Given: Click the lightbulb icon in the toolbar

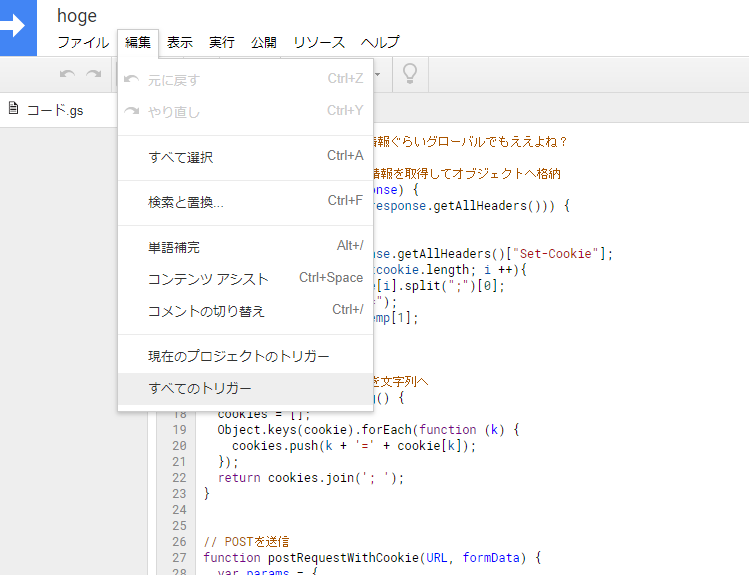Looking at the screenshot, I should 408,73.
